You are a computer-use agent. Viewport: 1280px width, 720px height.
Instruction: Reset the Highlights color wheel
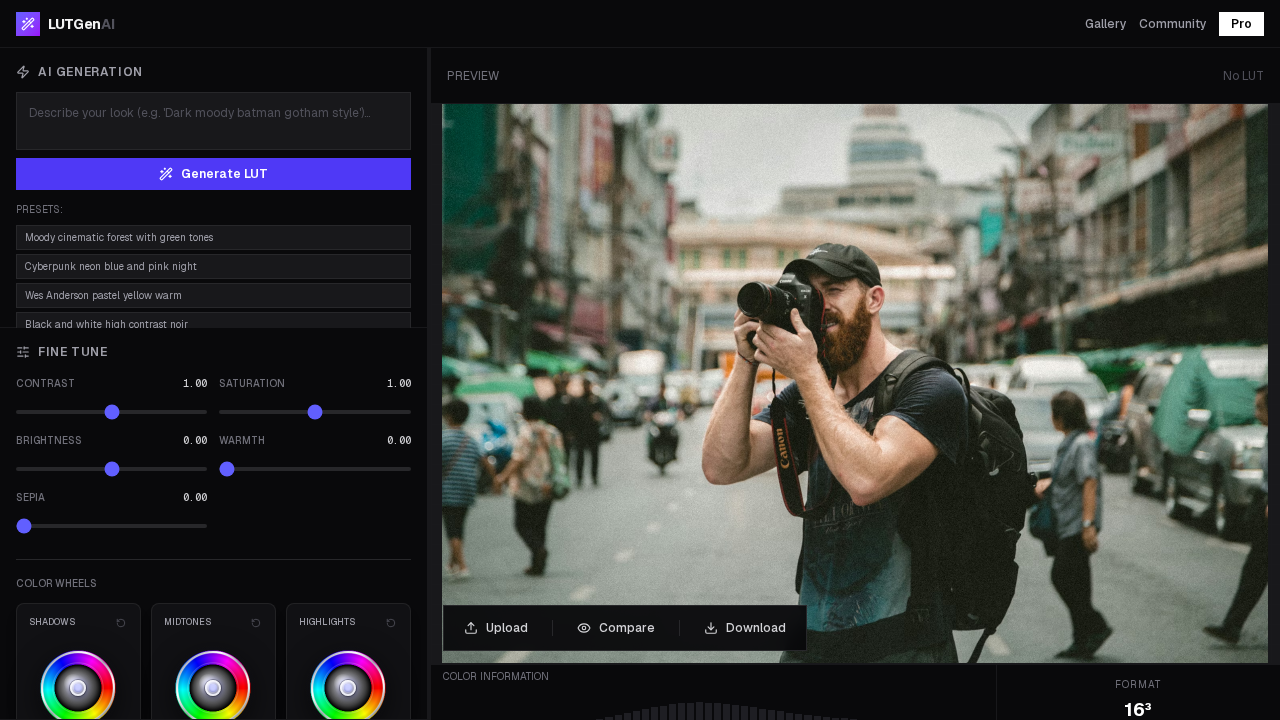click(390, 622)
